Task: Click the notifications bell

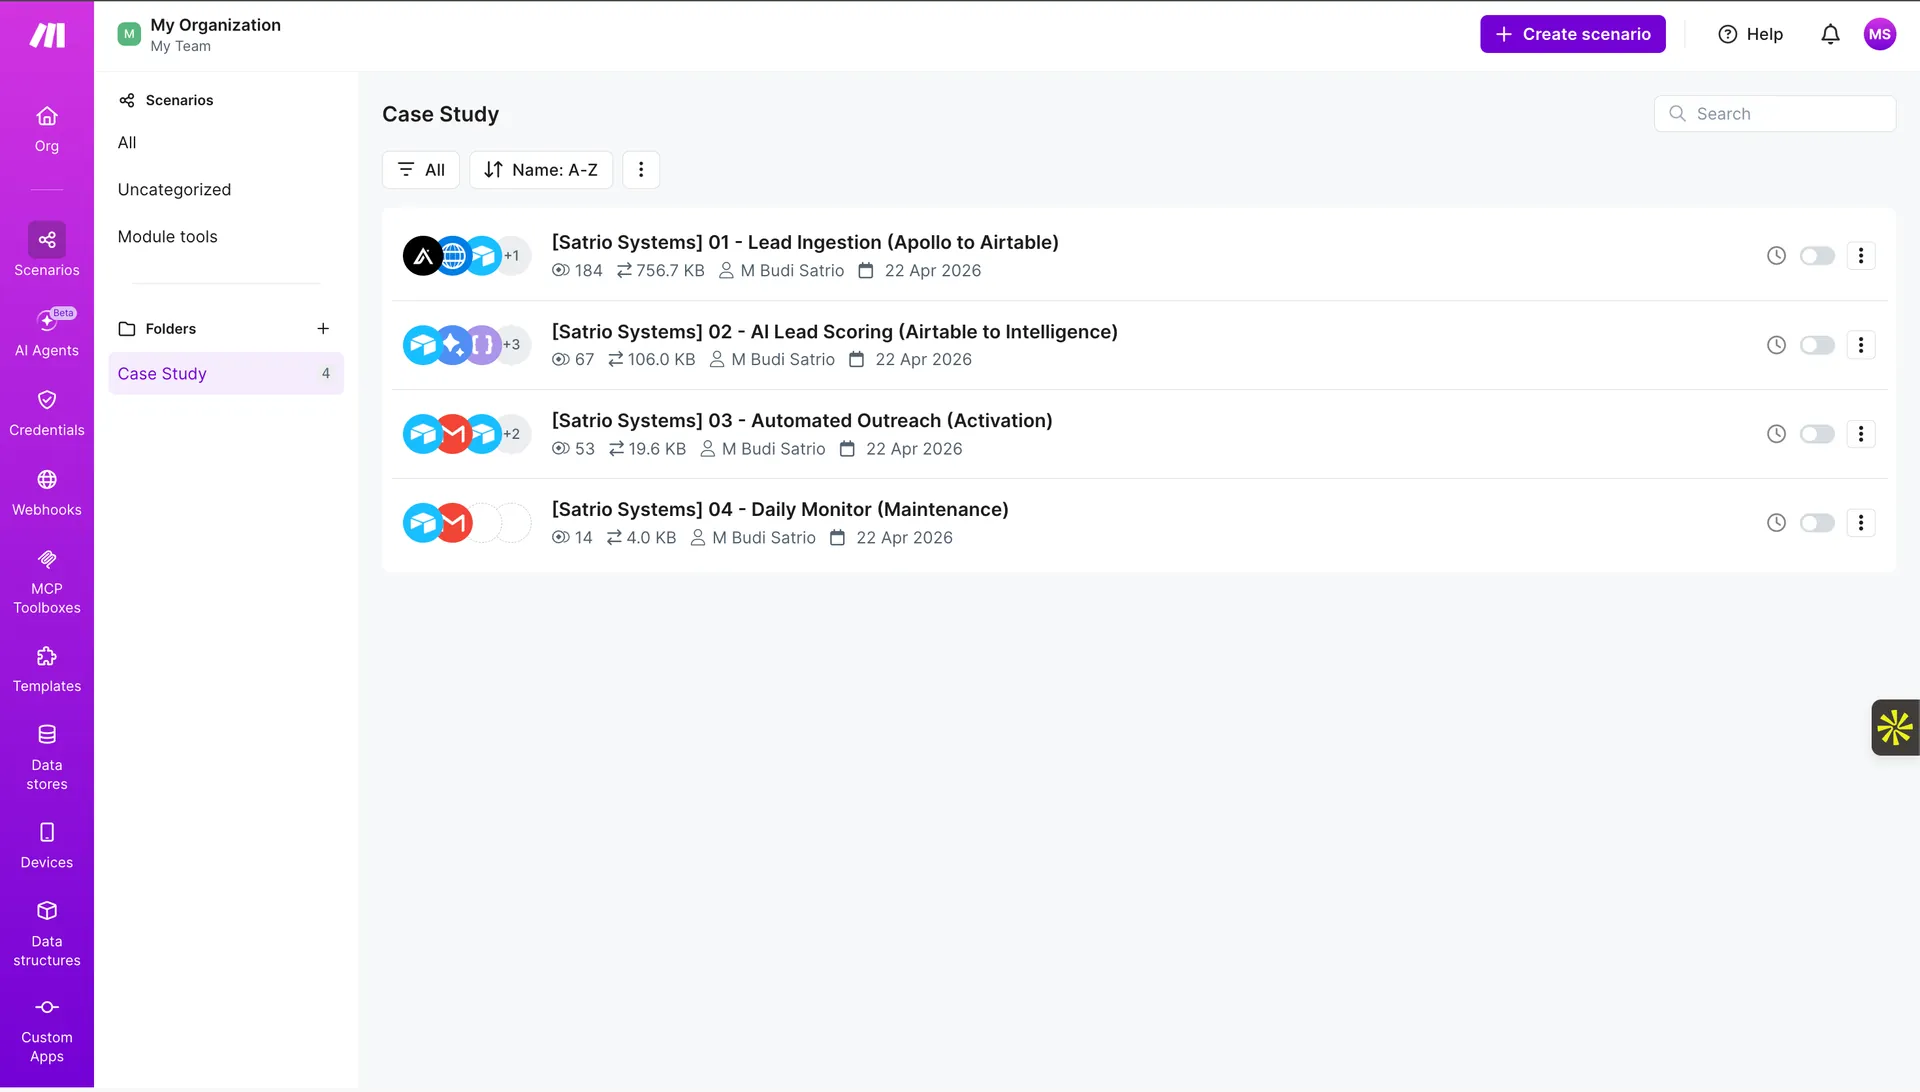Action: pos(1830,33)
